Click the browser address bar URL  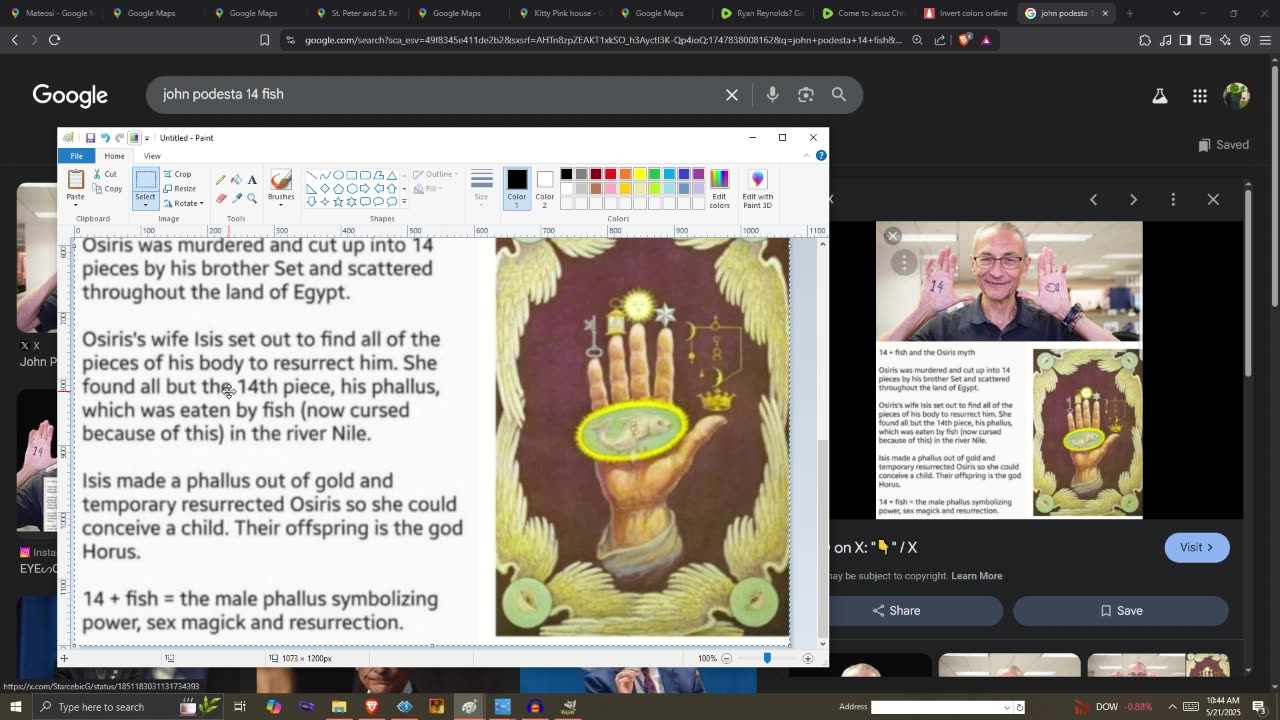pos(603,40)
